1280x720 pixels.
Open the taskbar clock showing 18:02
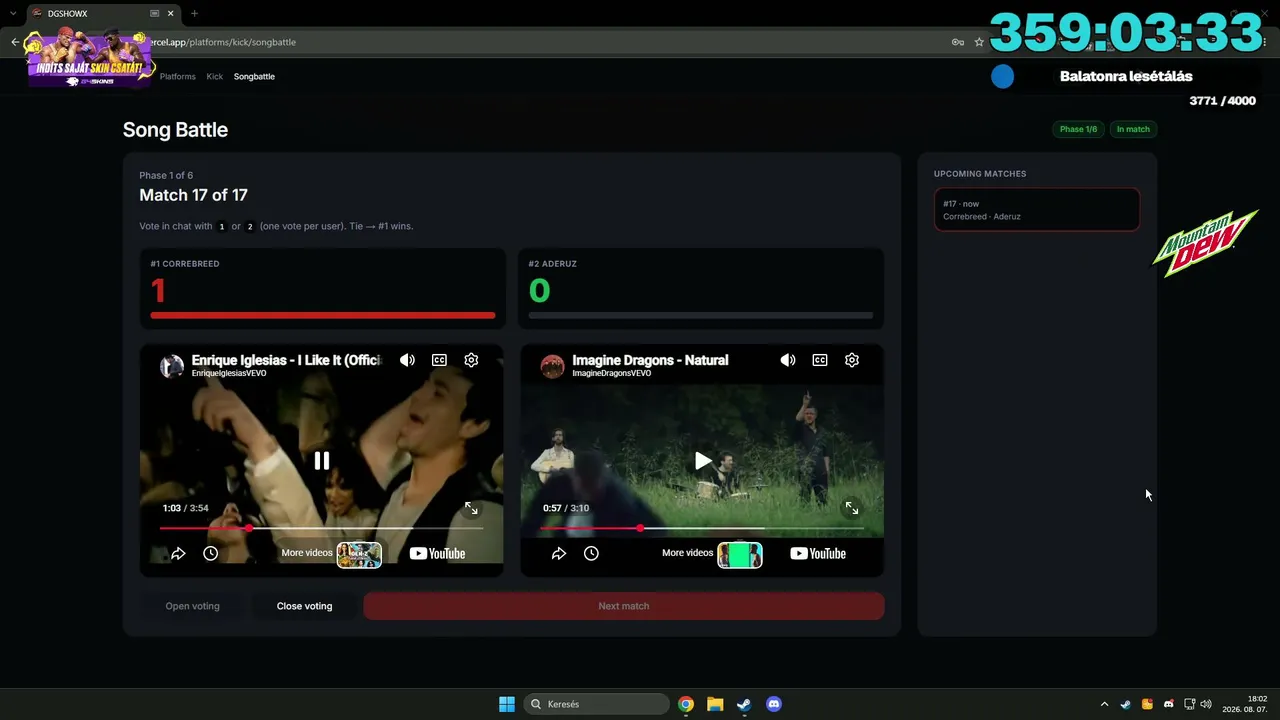coord(1246,704)
